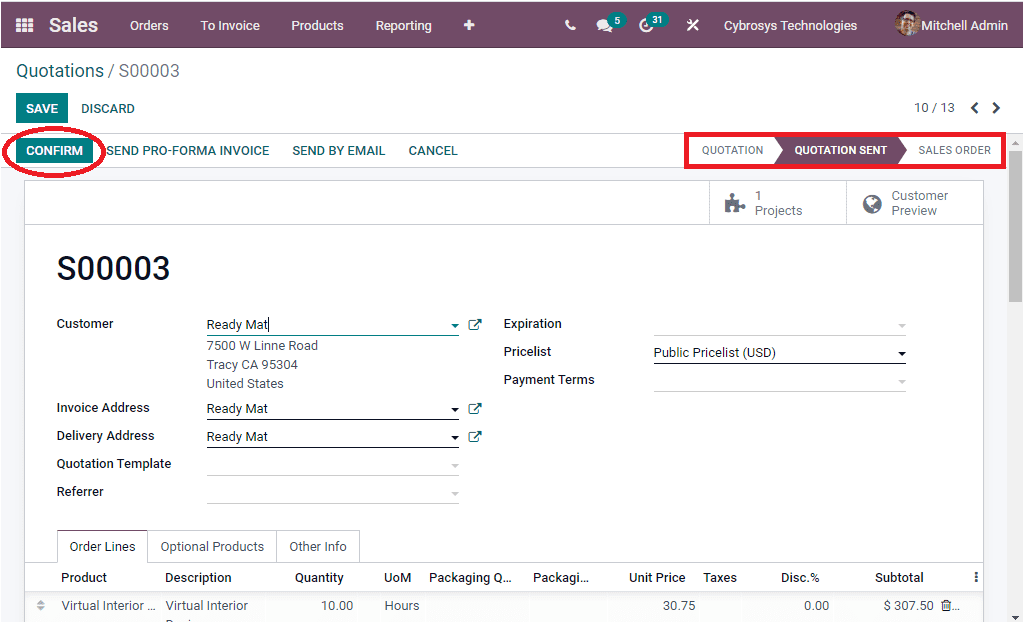Image resolution: width=1024 pixels, height=623 pixels.
Task: Click the developer tools wrench icon
Action: (692, 25)
